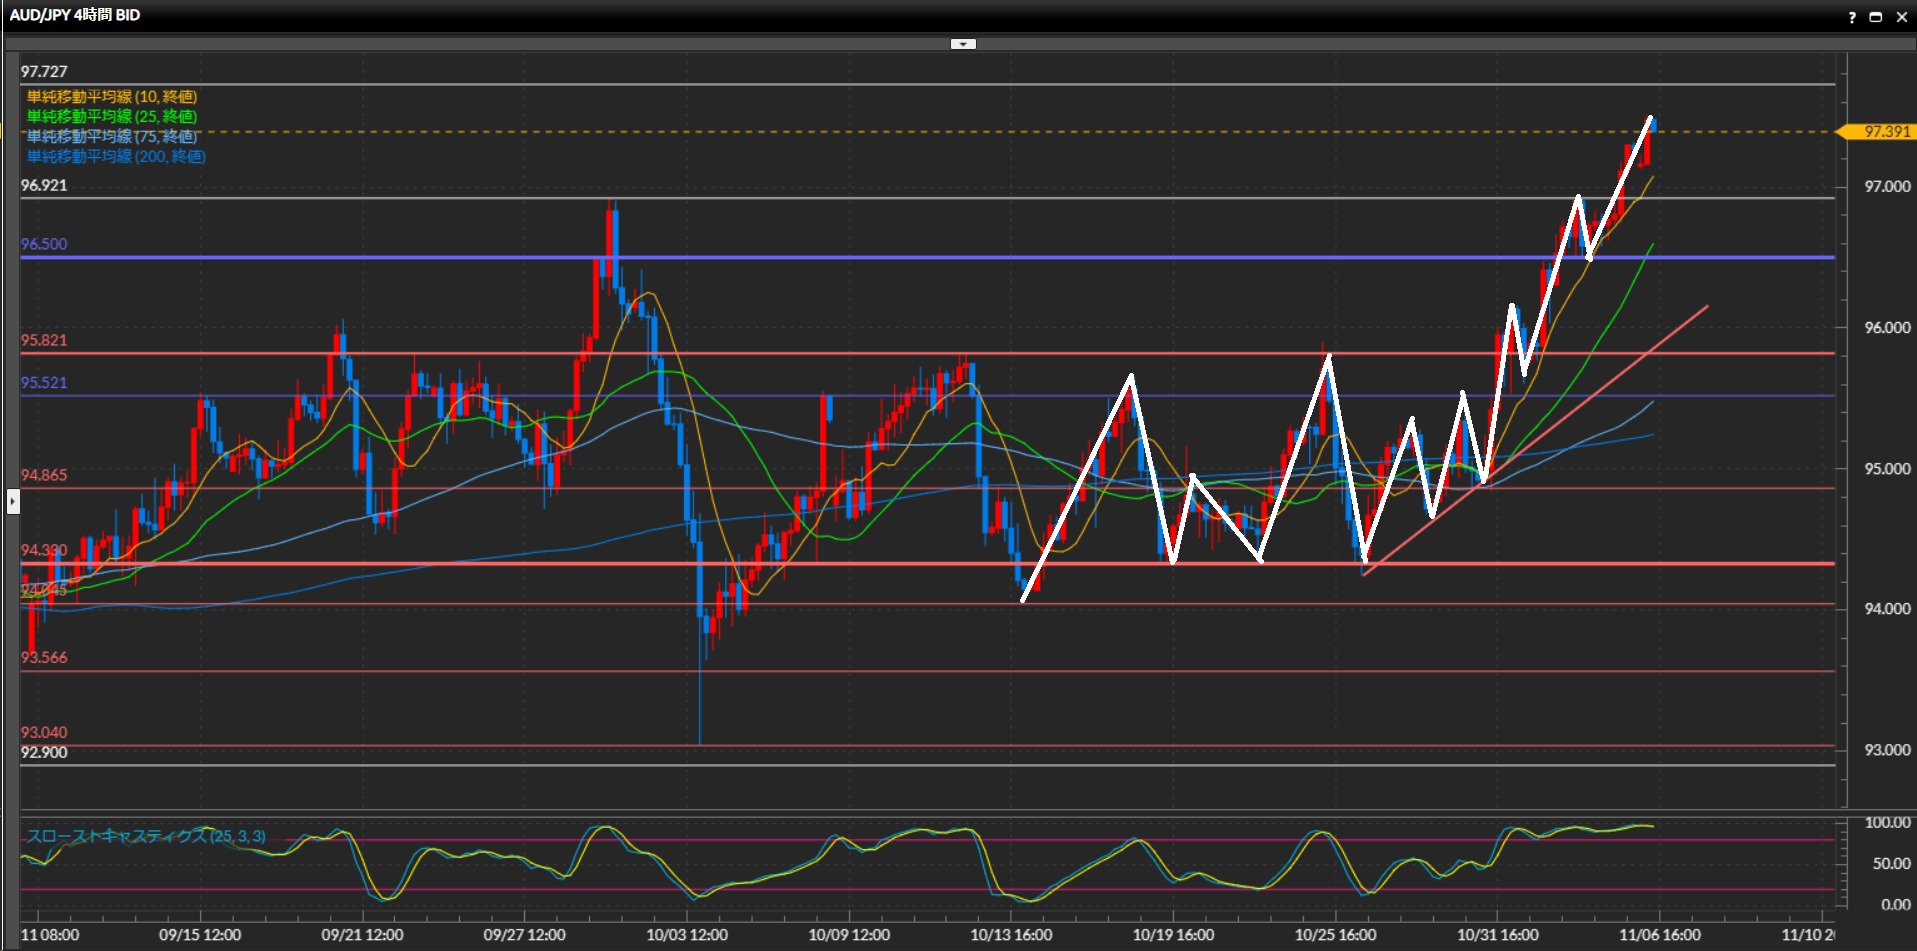
Task: Select the スローストキャスティクス (25, 3, 3) label
Action: point(146,836)
